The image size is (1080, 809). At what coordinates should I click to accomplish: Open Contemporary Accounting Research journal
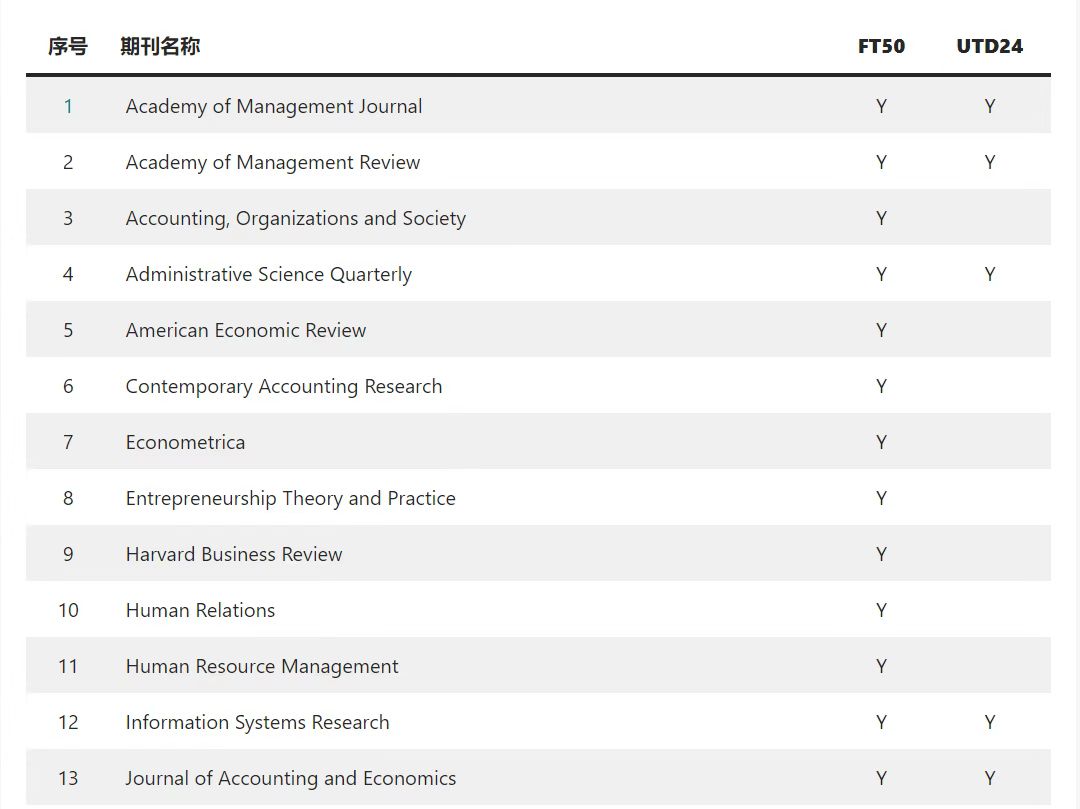point(283,386)
